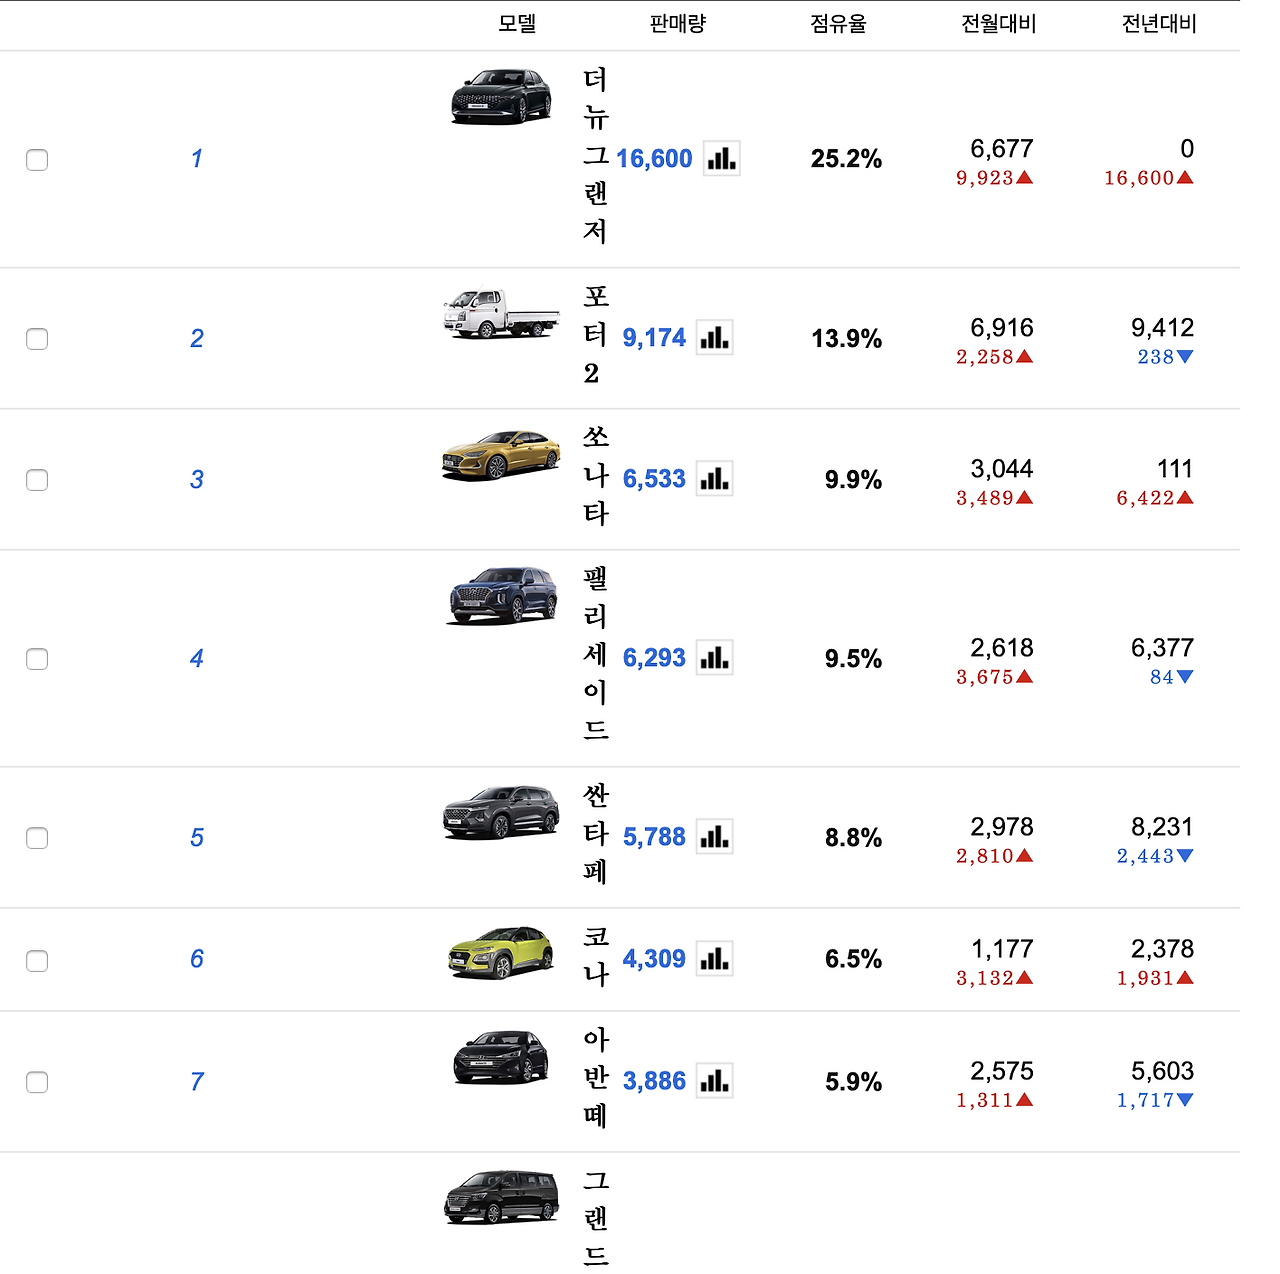
Task: Check the checkbox for rank 2 row
Action: pos(37,339)
